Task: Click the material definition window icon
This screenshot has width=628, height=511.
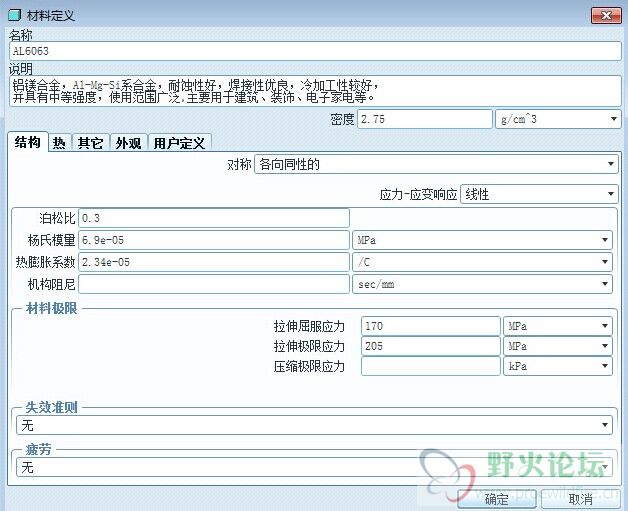Action: click(14, 15)
